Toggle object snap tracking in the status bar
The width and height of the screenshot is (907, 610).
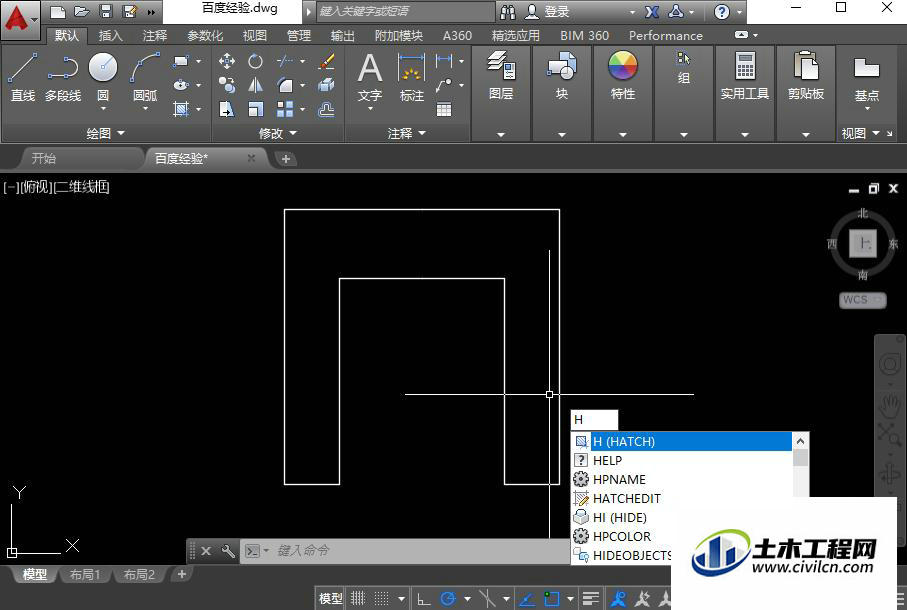point(526,598)
